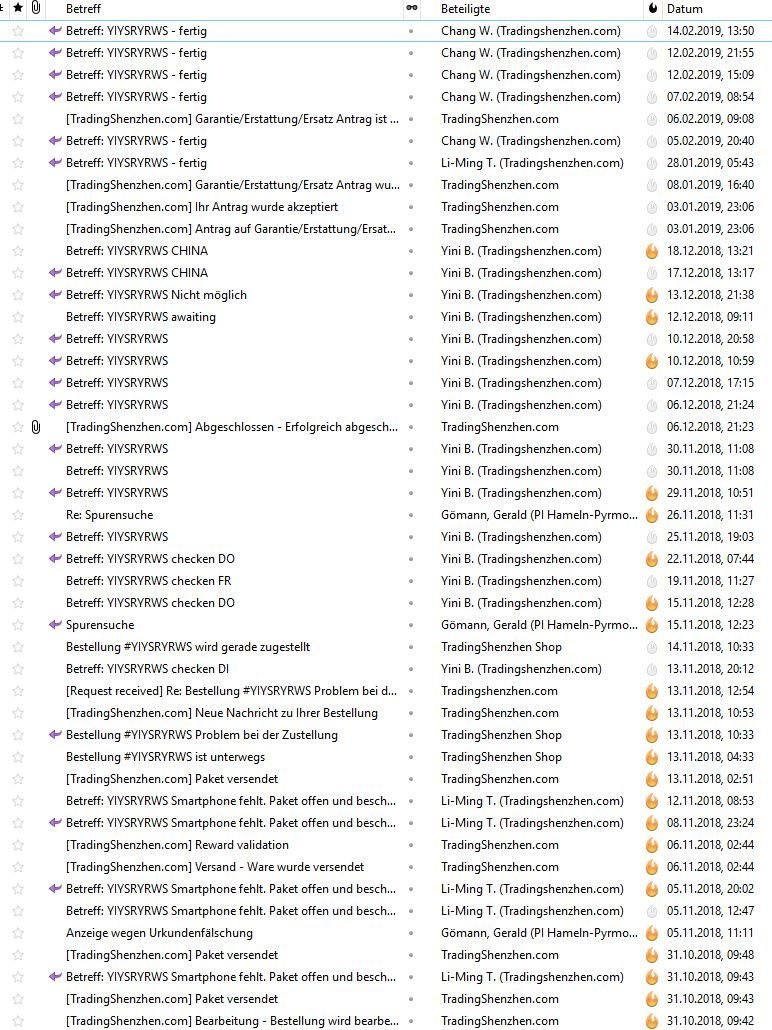Select Smartphone fehlt message from 31.10.2018, 09:43
The image size is (772, 1030).
tap(386, 977)
